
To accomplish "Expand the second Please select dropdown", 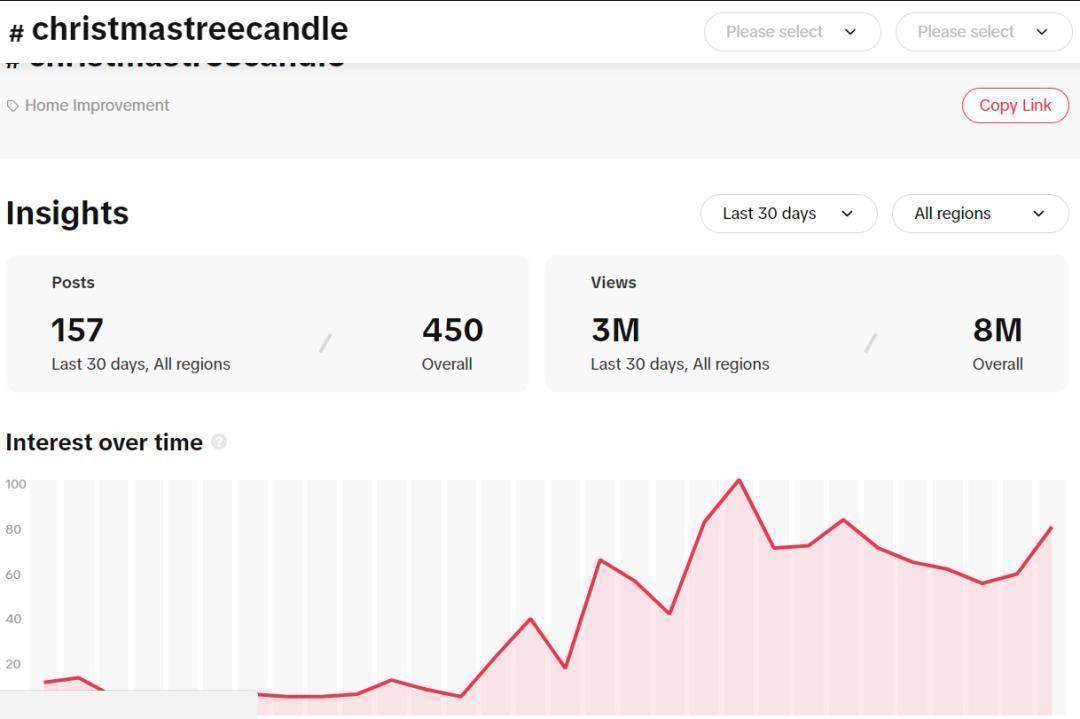I will pyautogui.click(x=984, y=32).
